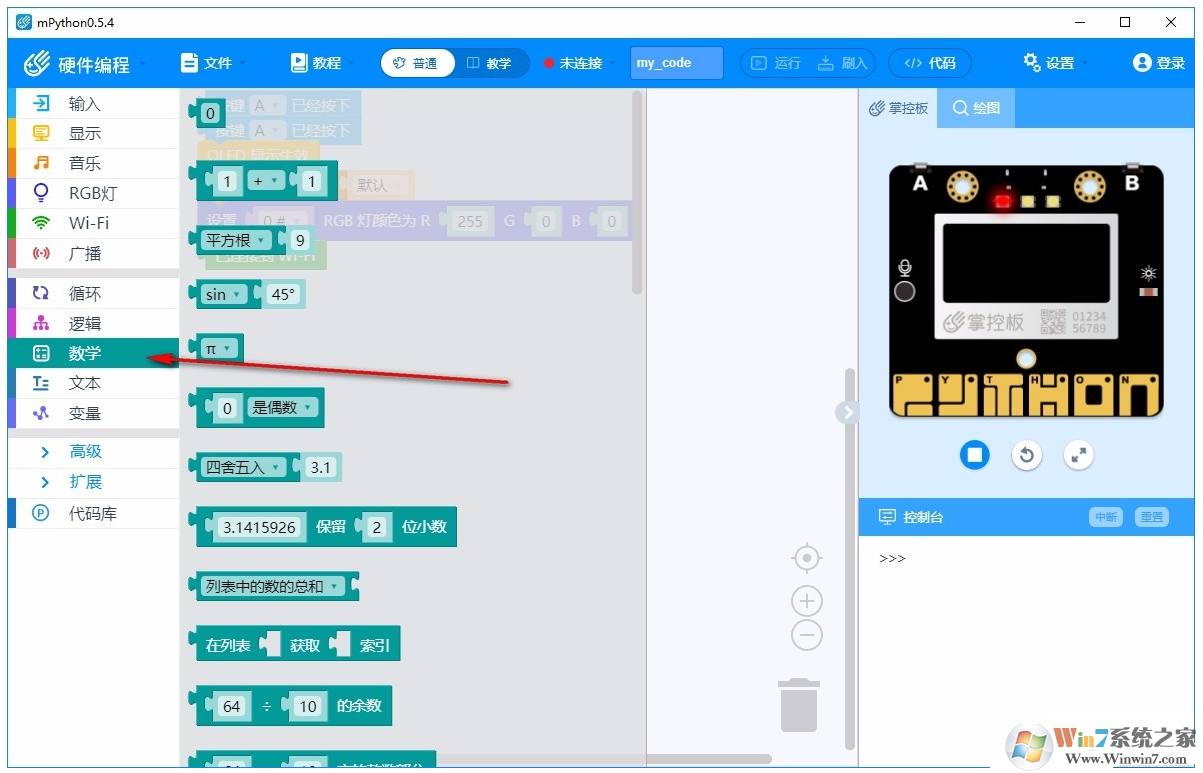Stay on the 掌控板 simulator tab

pos(898,108)
